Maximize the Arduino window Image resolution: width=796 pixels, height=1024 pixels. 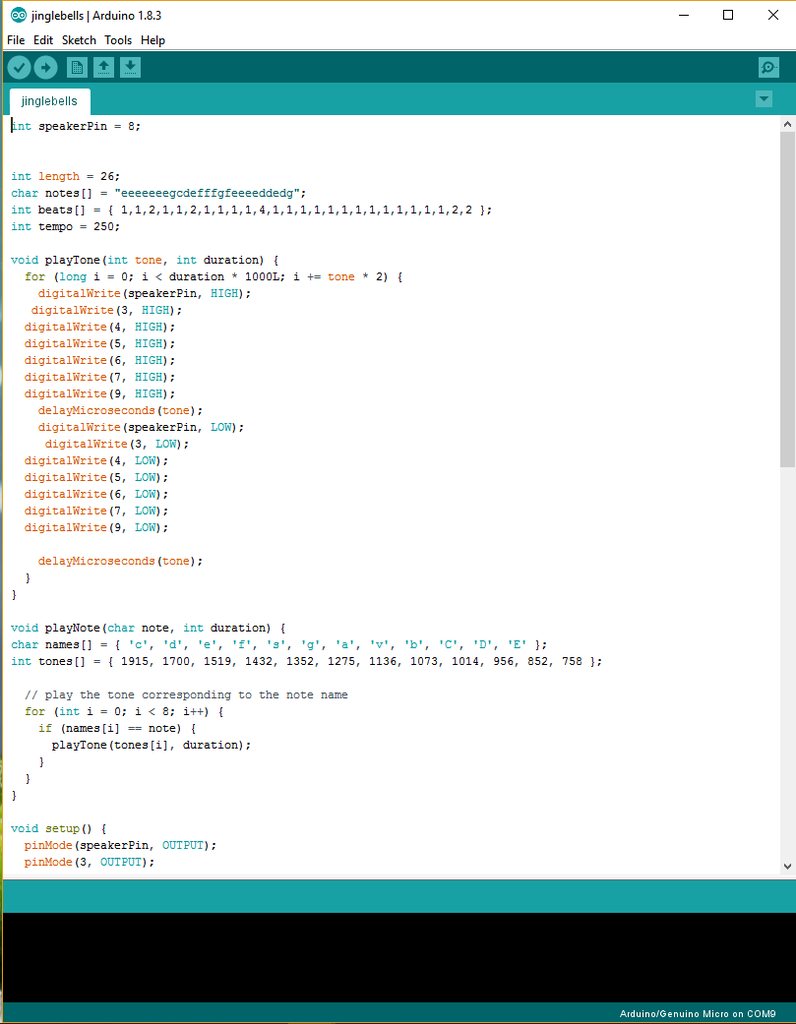click(728, 15)
